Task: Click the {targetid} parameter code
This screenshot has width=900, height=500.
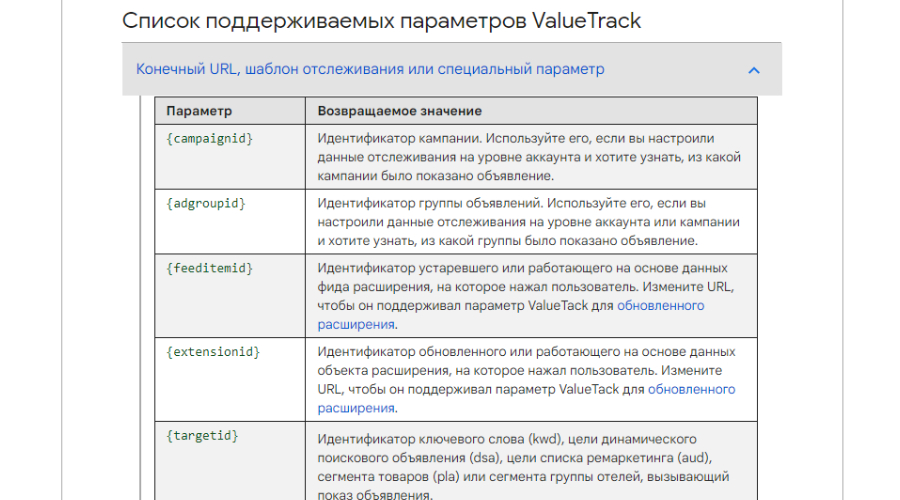Action: coord(202,436)
